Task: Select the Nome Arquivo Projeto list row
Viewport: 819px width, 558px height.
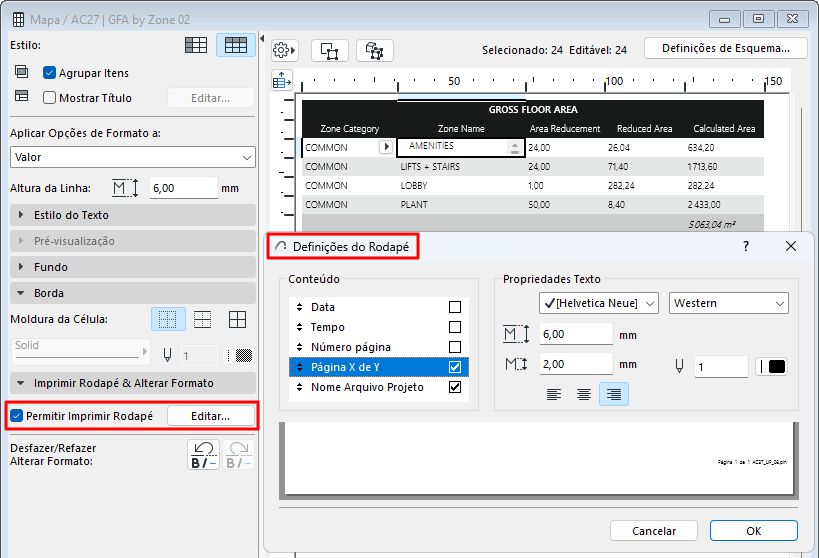Action: coord(379,387)
